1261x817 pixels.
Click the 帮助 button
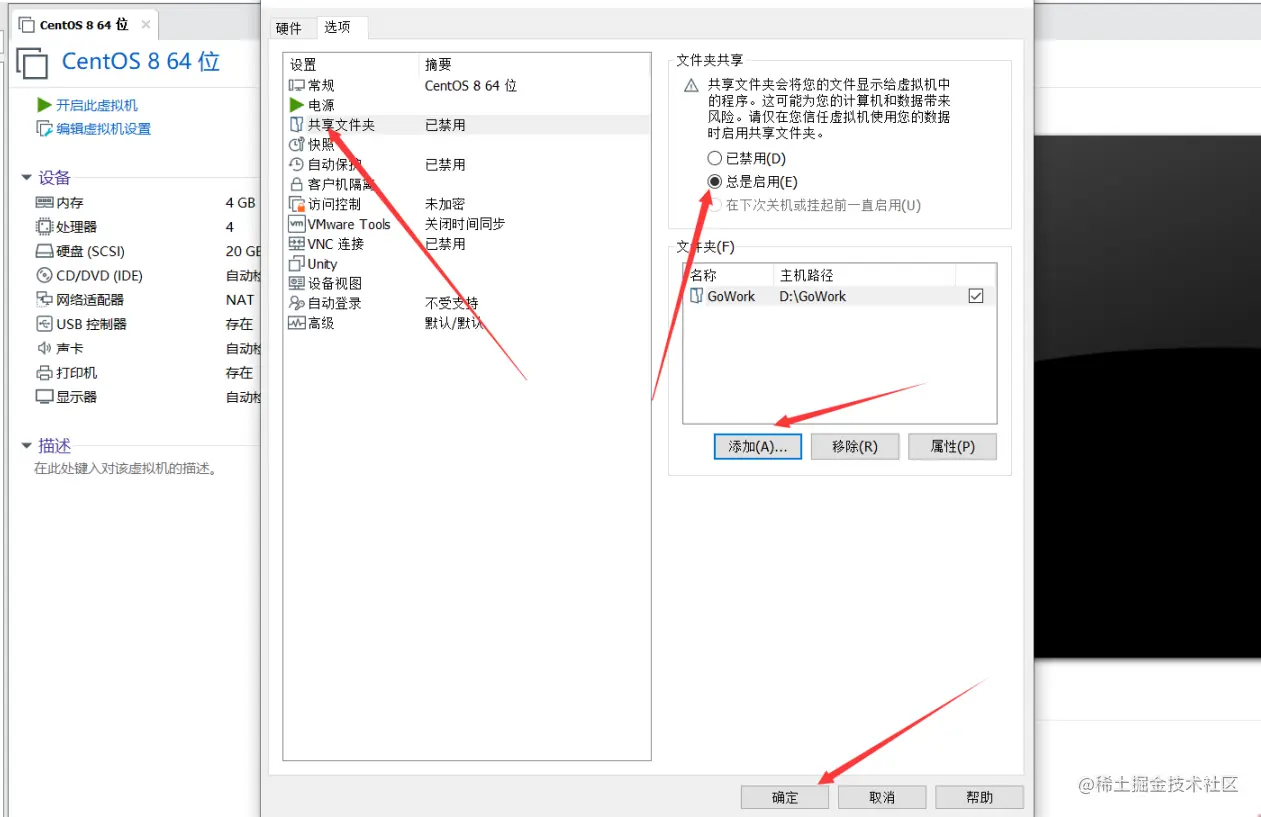pyautogui.click(x=980, y=797)
